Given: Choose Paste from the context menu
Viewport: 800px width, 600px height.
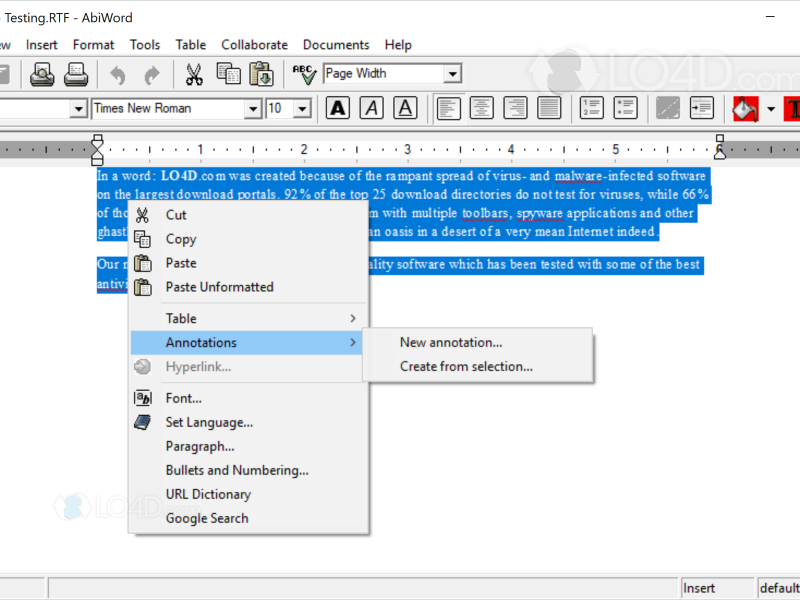Looking at the screenshot, I should pos(248,263).
